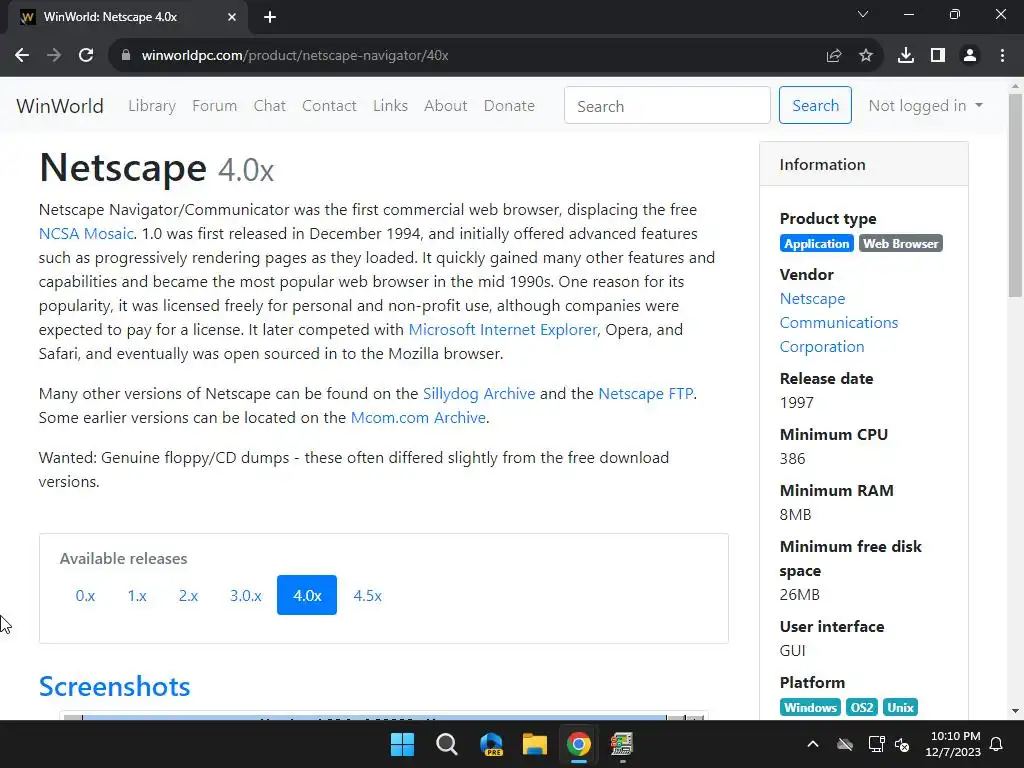1024x768 pixels.
Task: Open the Library nav item
Action: click(x=152, y=106)
